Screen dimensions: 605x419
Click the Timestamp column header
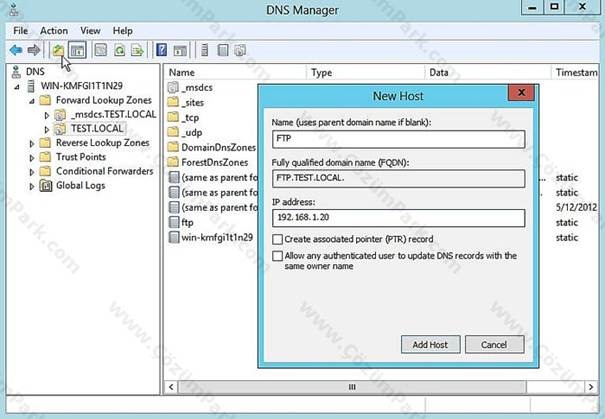(x=575, y=73)
